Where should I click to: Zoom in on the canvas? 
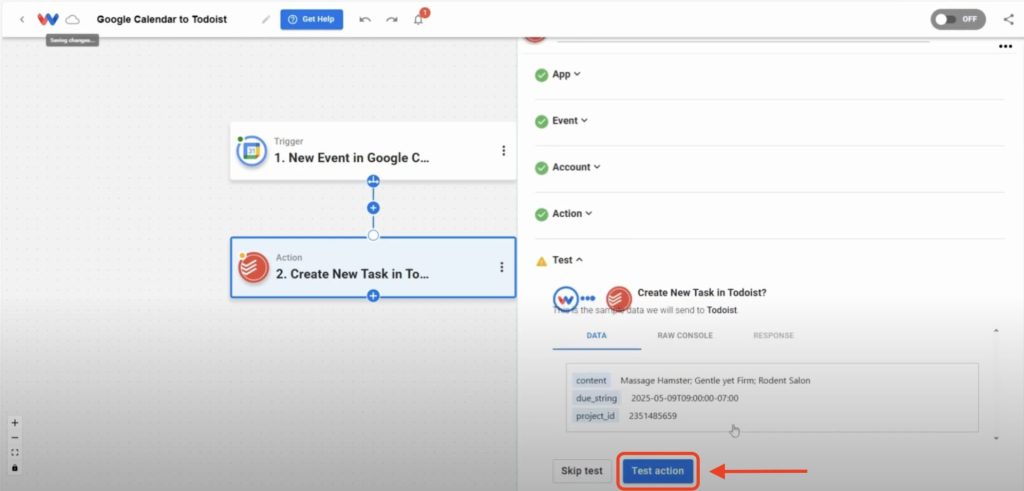tap(15, 423)
